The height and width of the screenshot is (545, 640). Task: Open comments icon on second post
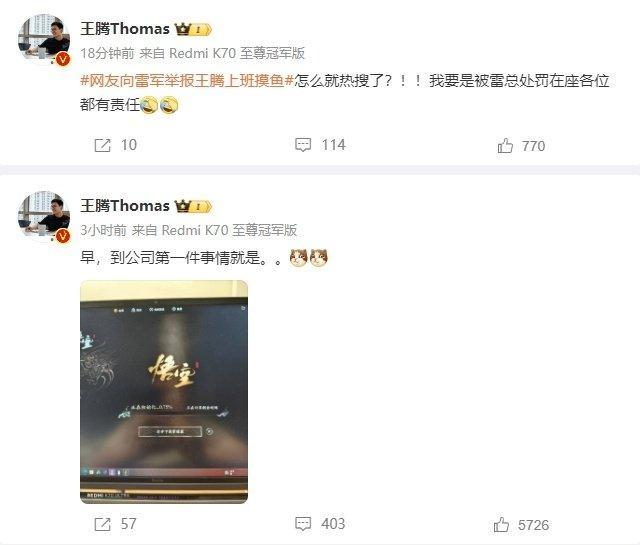(x=303, y=524)
